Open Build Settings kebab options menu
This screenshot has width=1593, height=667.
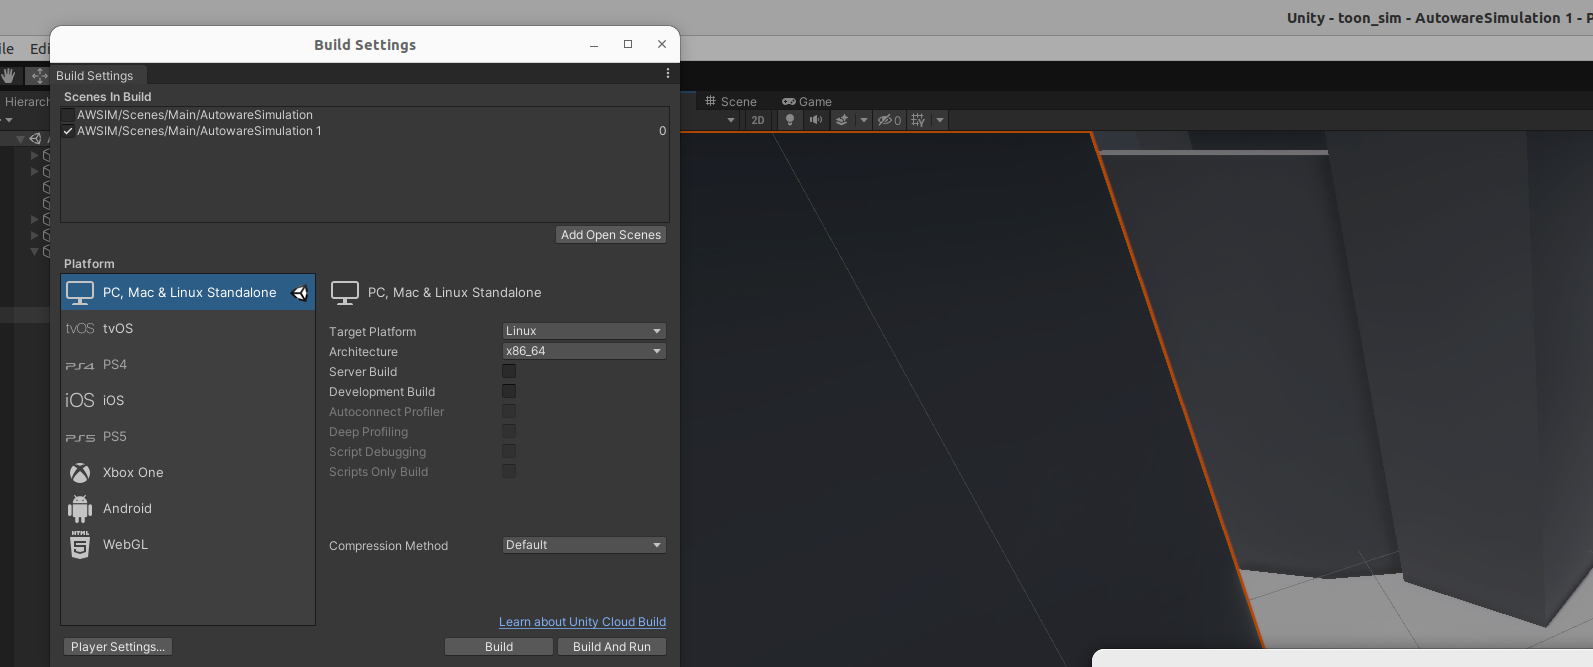pos(668,73)
